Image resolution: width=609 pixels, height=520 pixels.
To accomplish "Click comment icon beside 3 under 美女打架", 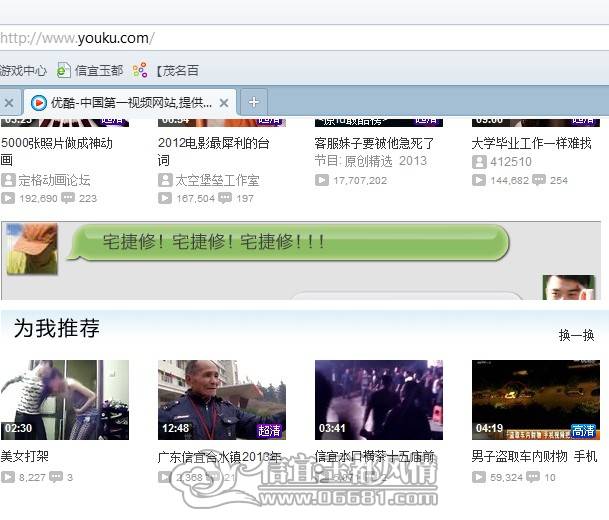I will (x=56, y=477).
